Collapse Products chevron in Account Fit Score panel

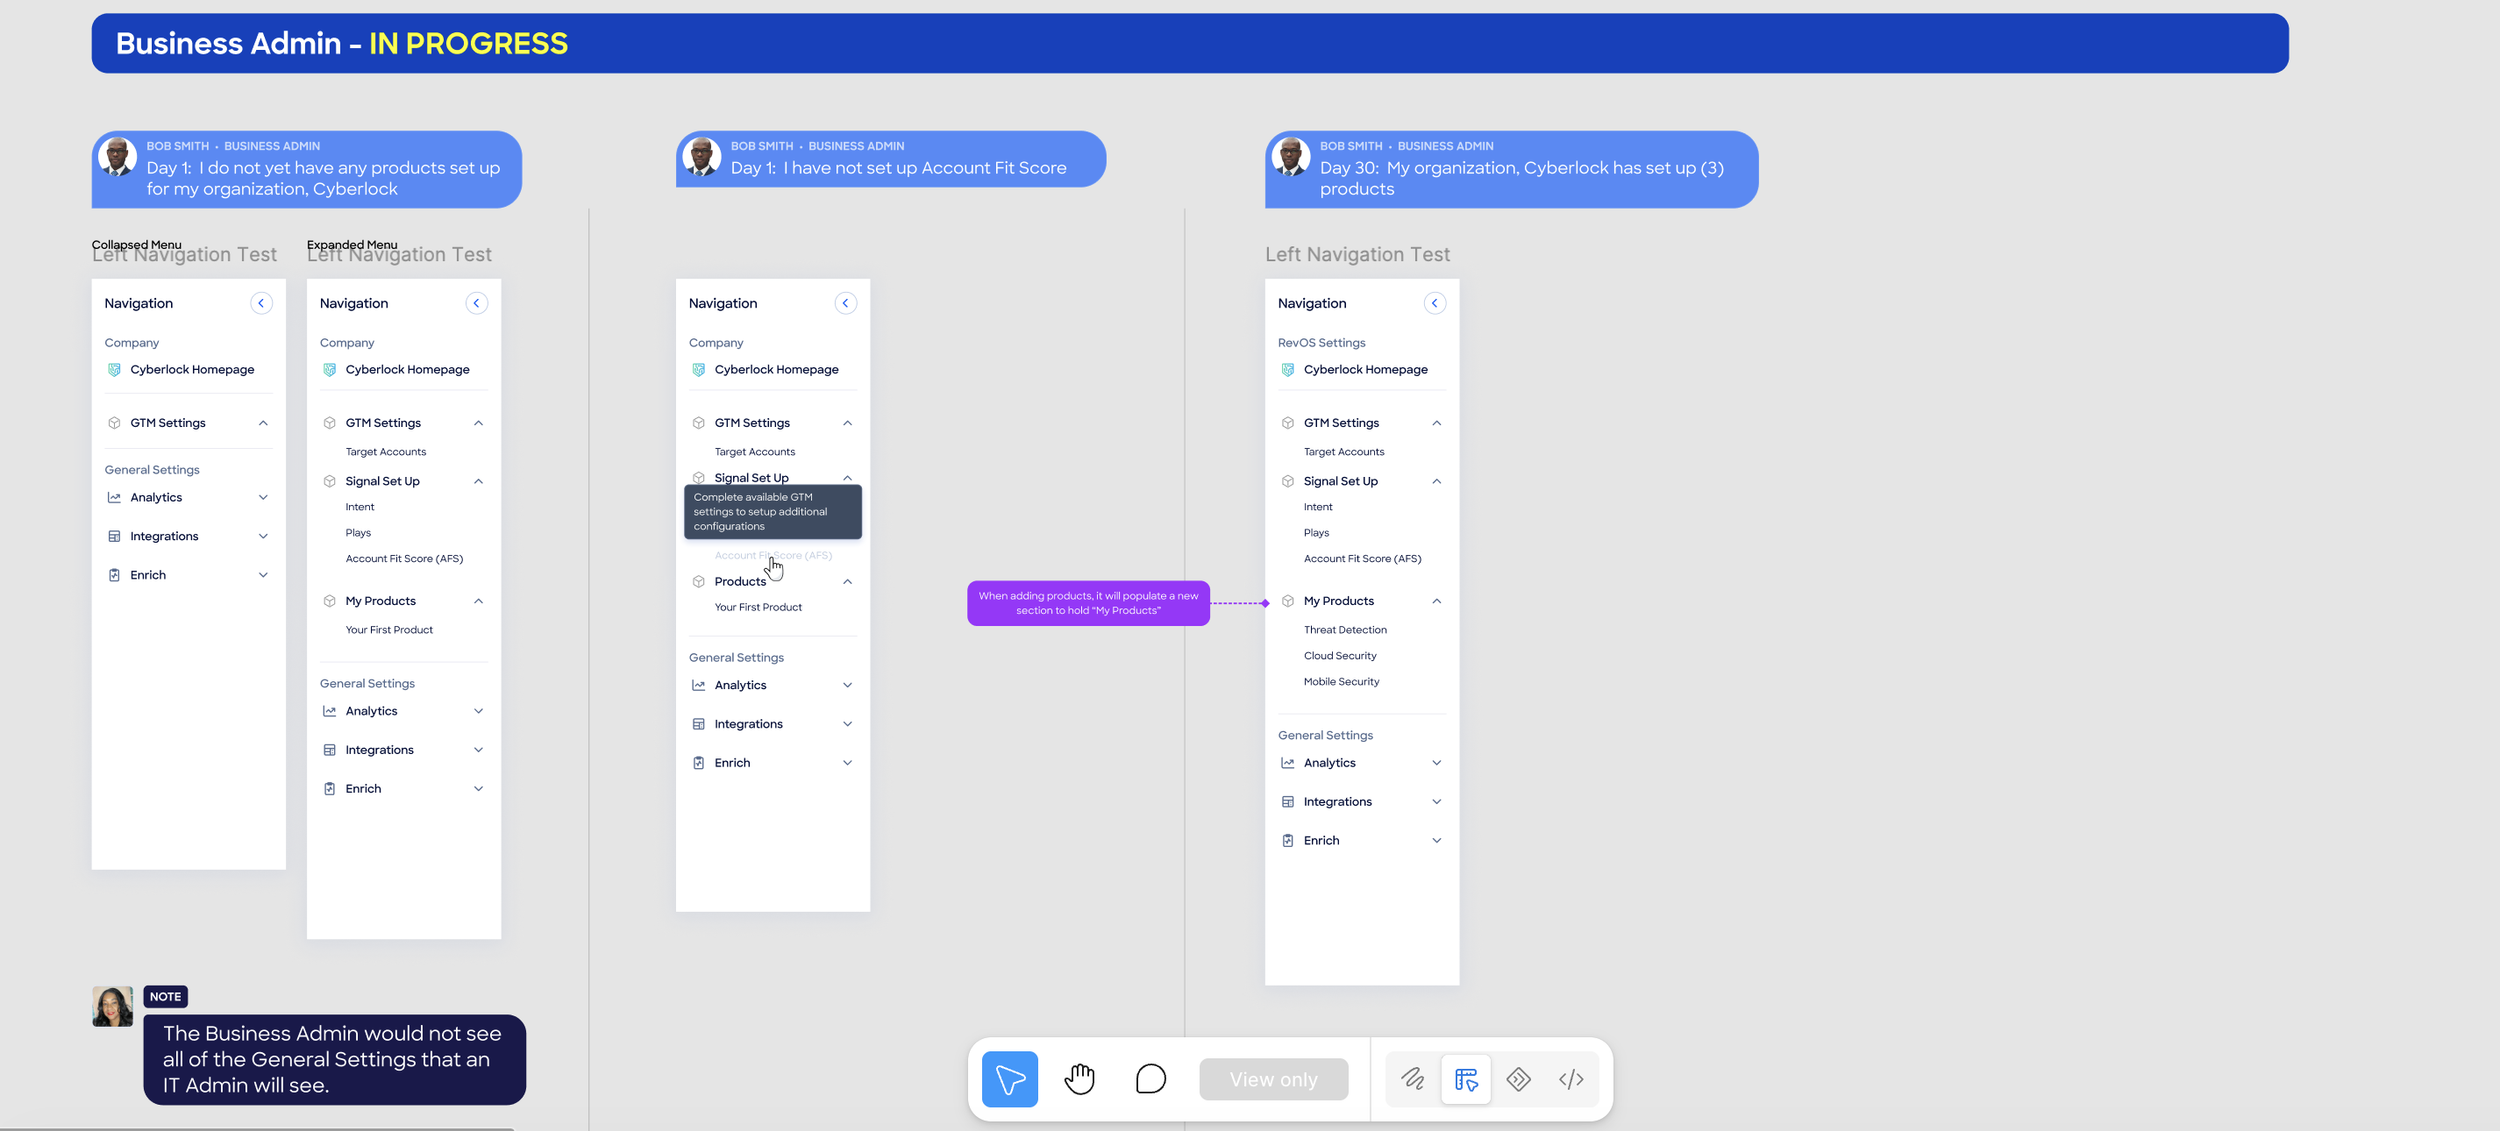click(847, 581)
